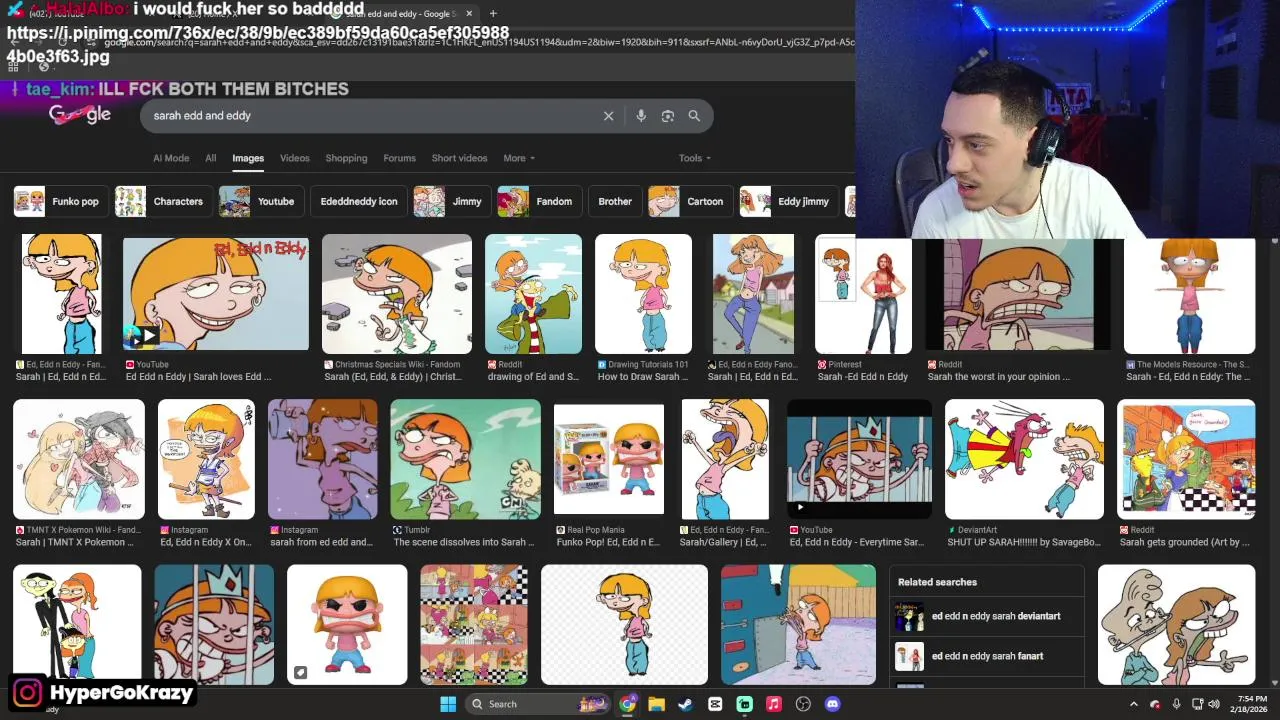1280x720 pixels.
Task: Open 'The scene dissolves into Sarah' Tumblr result
Action: 465,460
